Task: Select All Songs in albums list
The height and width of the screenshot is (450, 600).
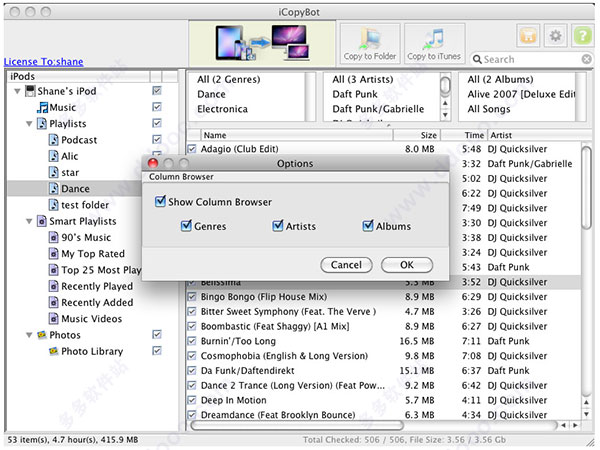Action: (x=489, y=109)
